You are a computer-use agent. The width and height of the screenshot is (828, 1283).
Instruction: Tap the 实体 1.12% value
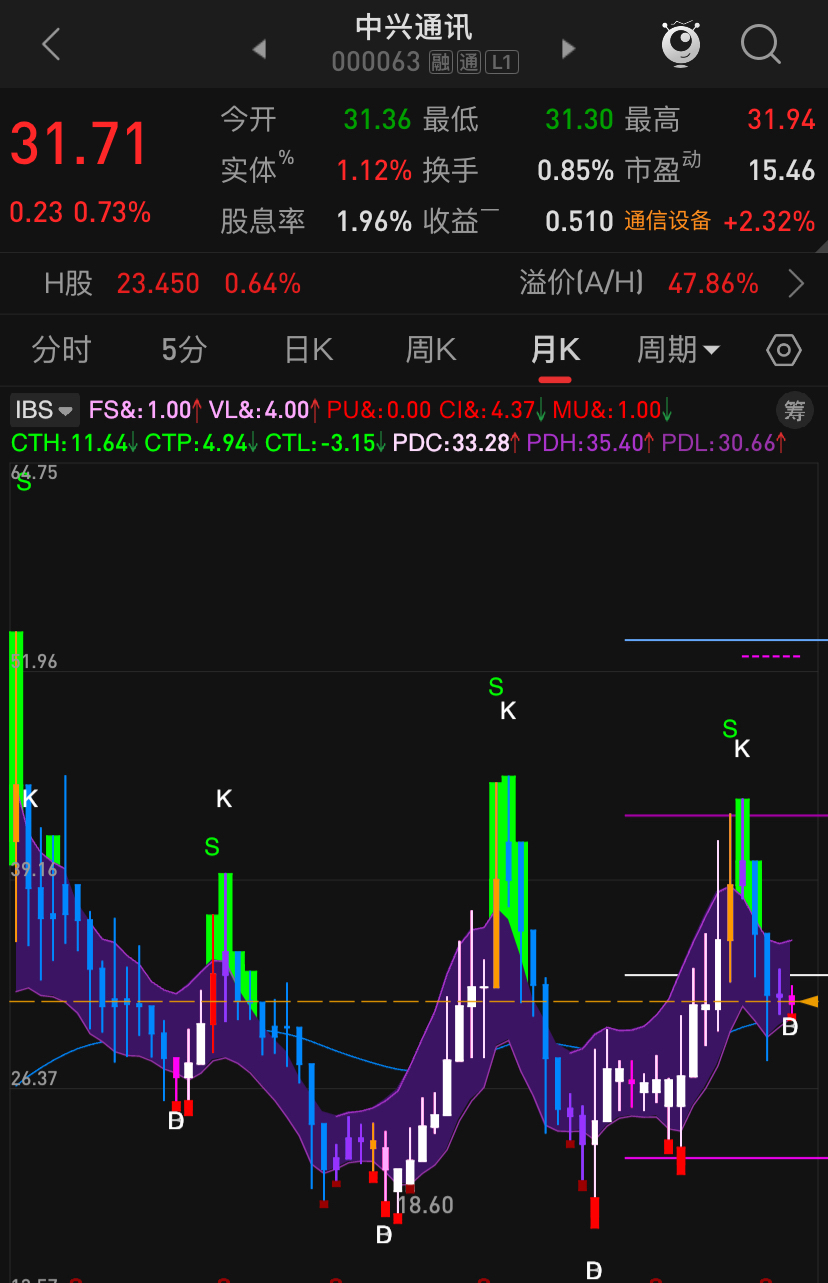(374, 171)
